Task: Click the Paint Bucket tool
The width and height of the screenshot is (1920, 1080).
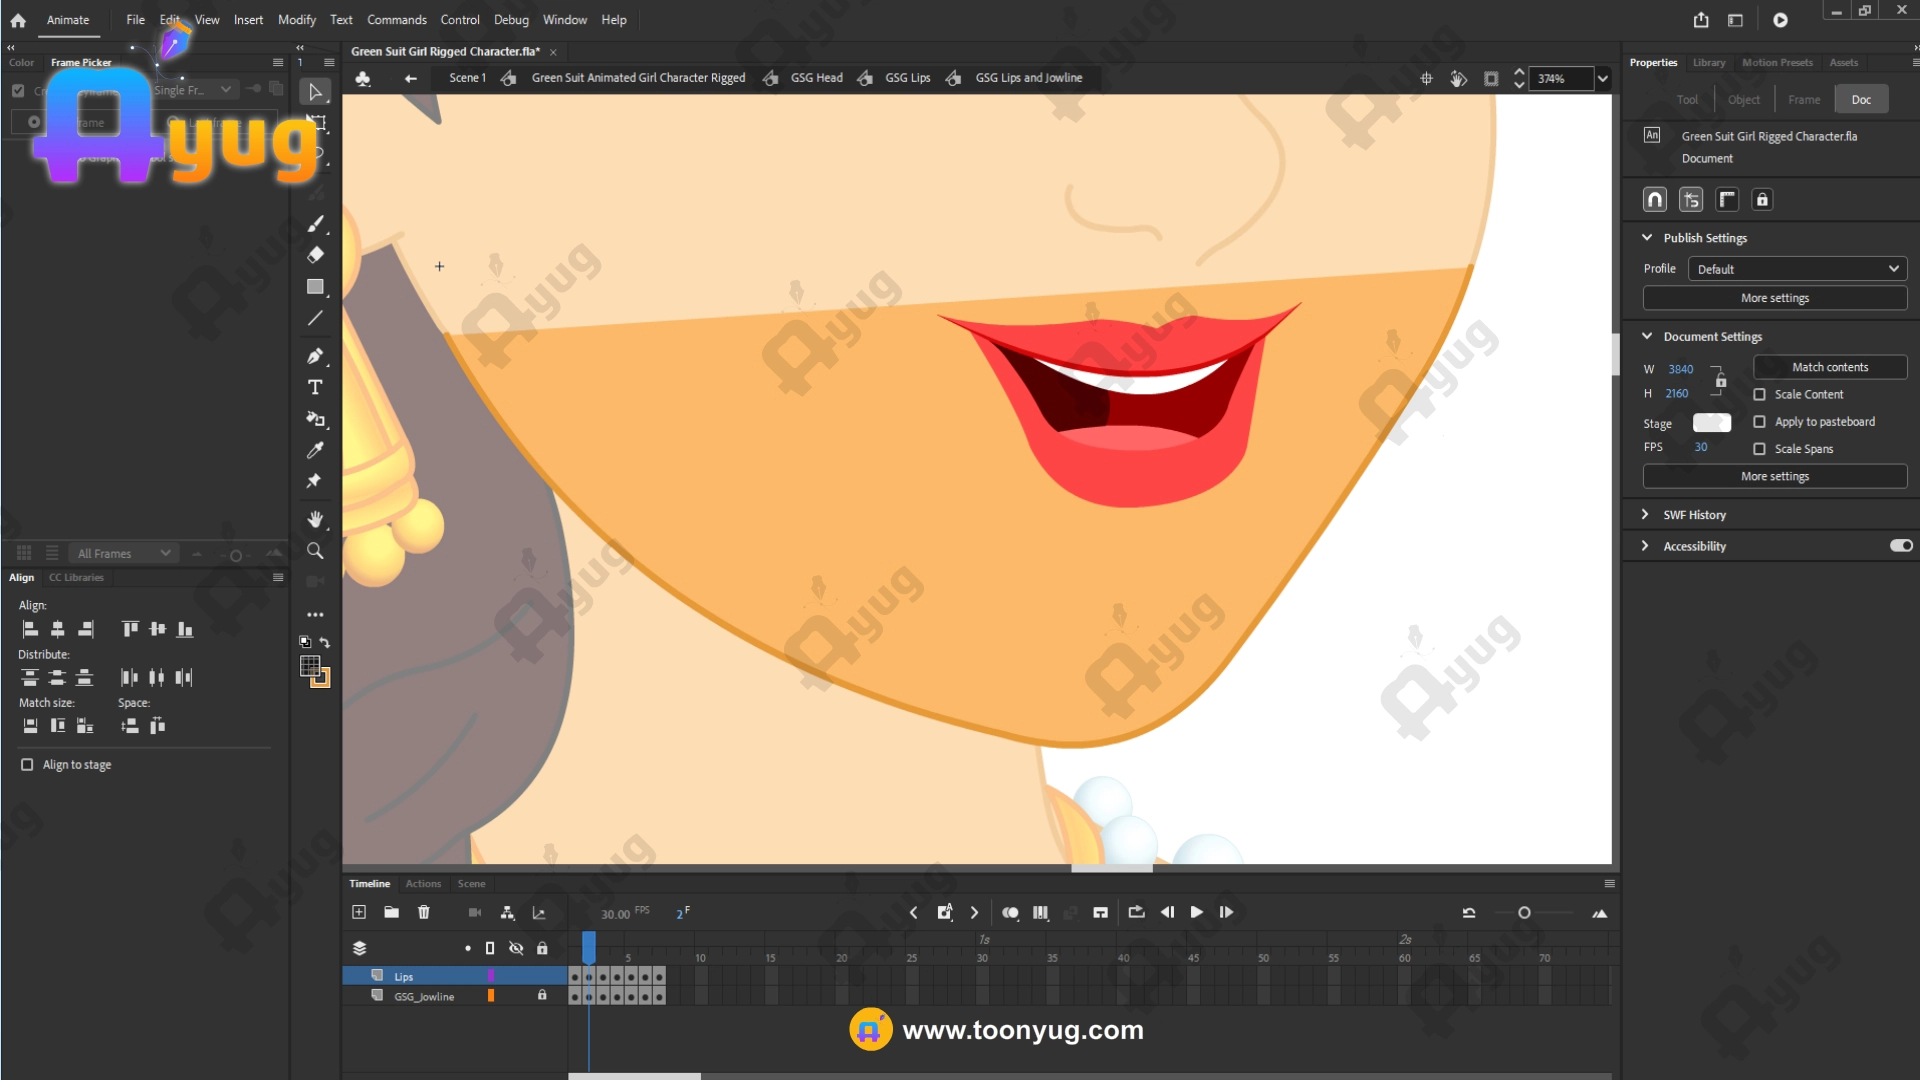Action: pos(315,419)
